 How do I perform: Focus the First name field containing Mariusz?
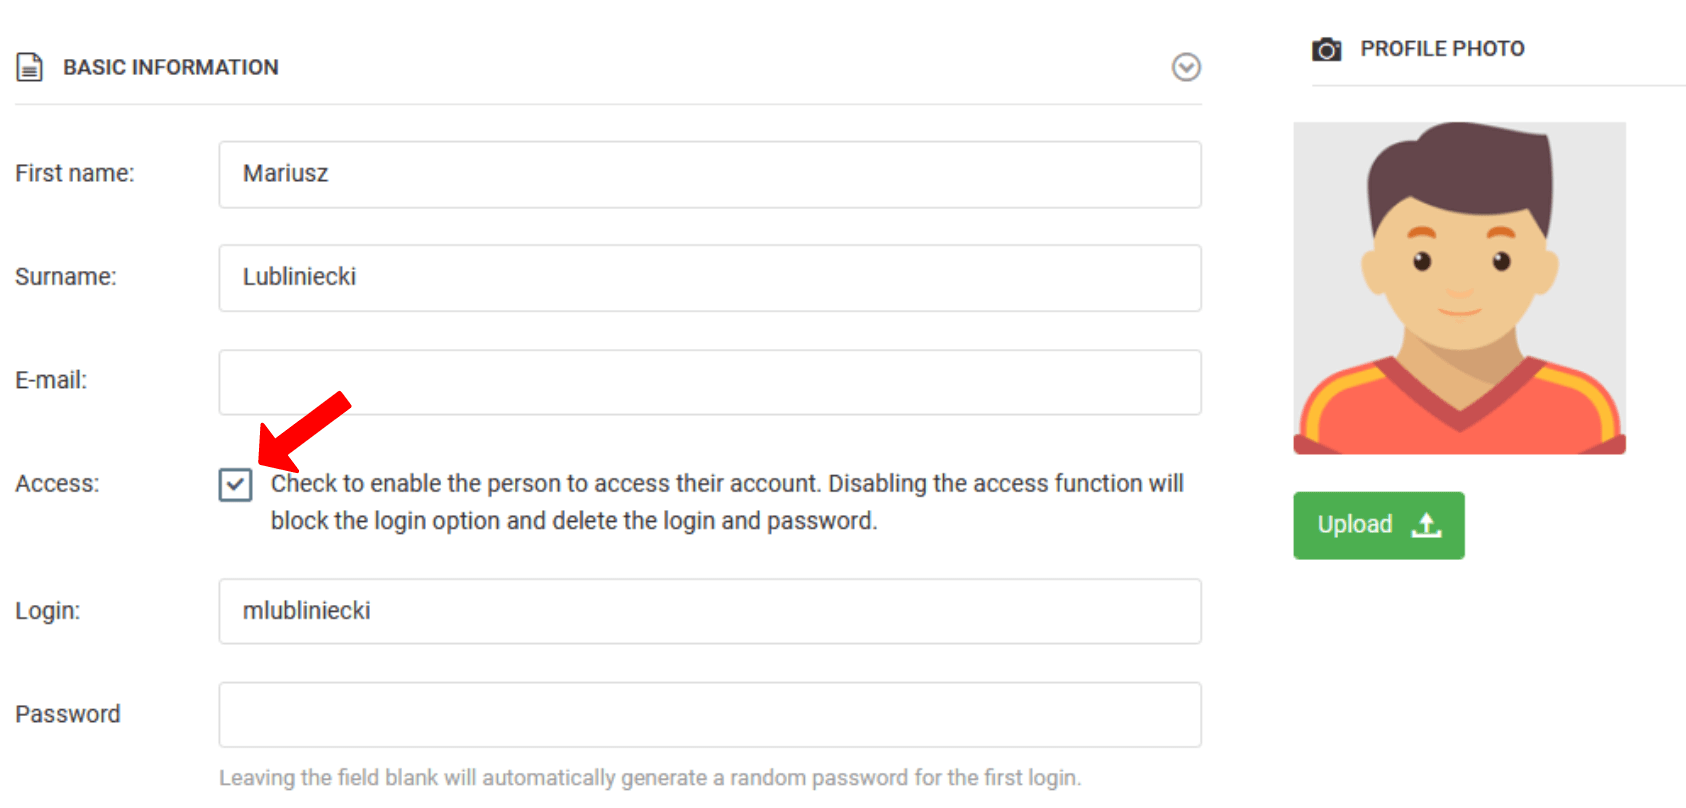tap(710, 174)
